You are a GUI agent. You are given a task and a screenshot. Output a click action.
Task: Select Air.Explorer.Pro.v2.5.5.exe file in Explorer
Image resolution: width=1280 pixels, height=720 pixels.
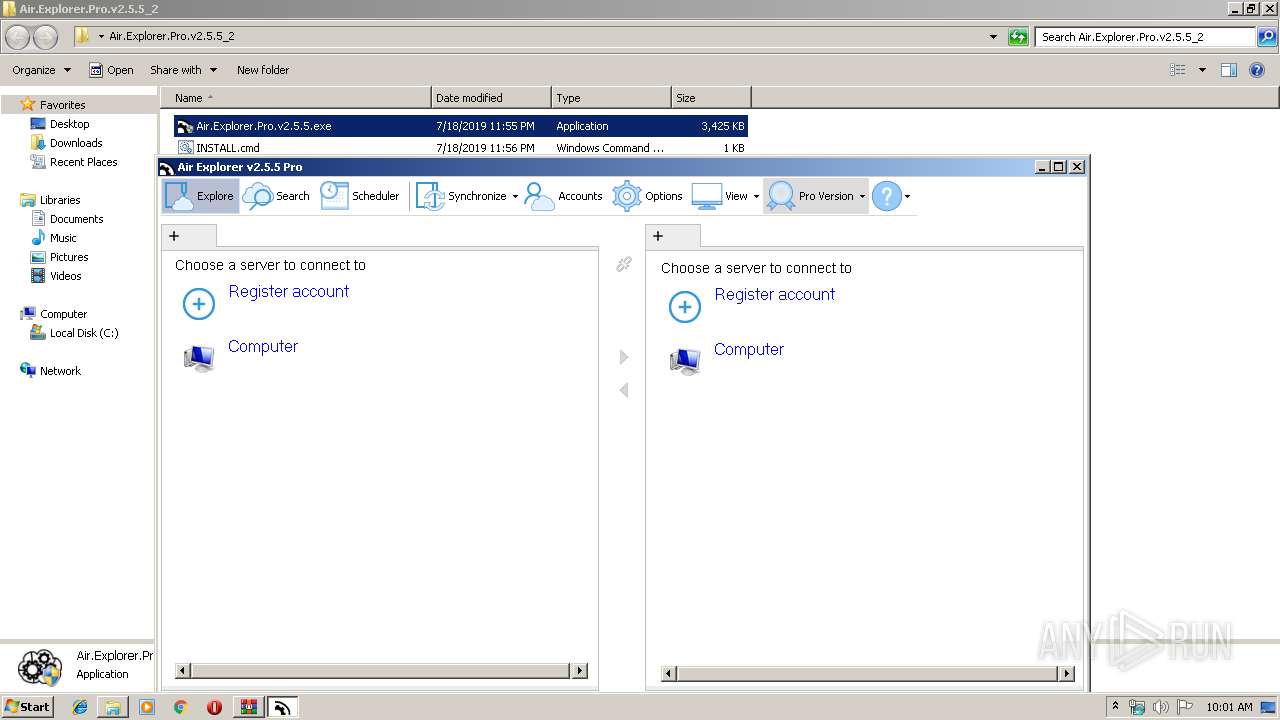click(x=460, y=126)
